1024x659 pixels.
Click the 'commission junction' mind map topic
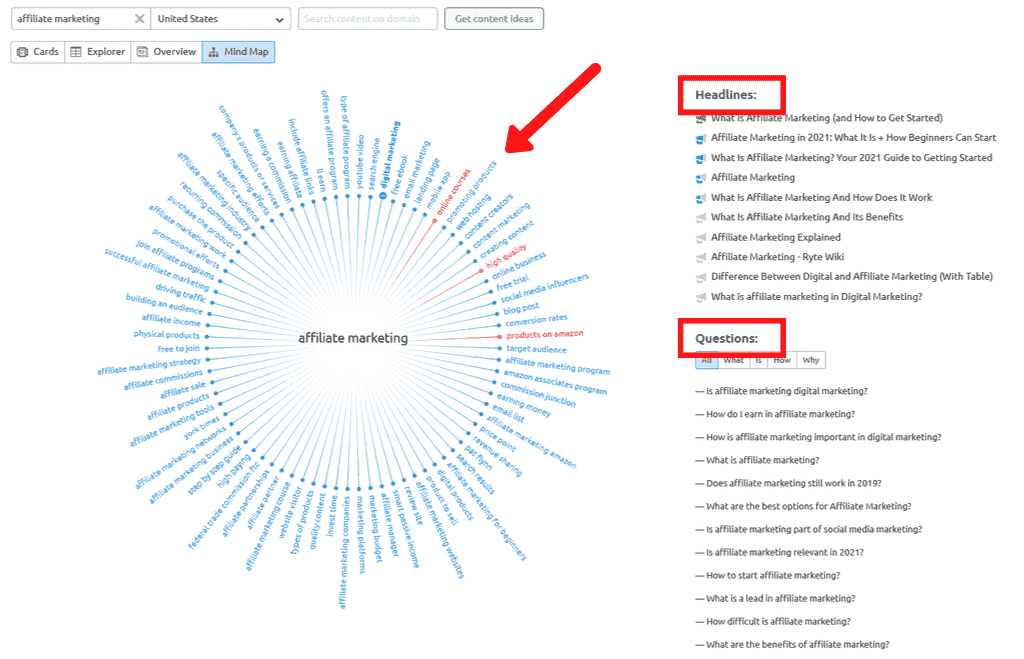click(x=538, y=394)
